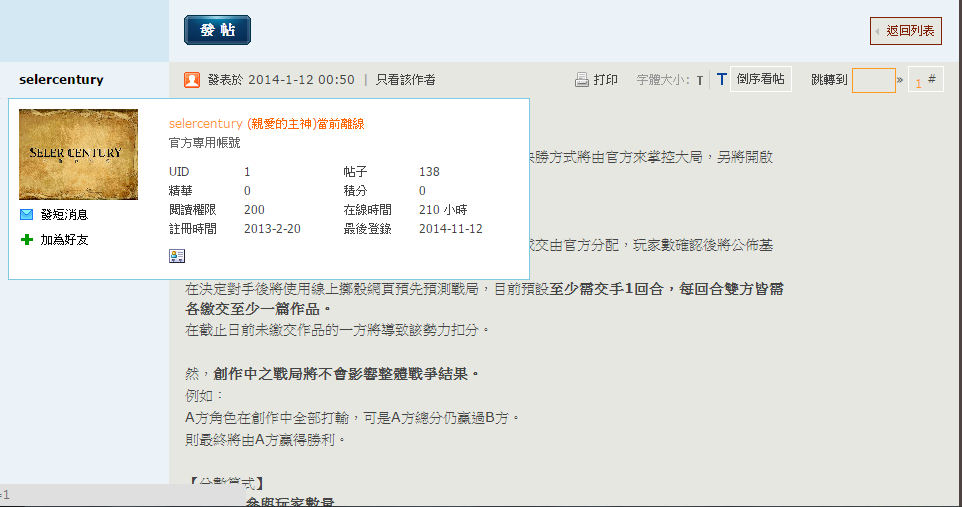Toggle 倒序看帖 reverse order view
This screenshot has width=962, height=507.
tap(760, 80)
